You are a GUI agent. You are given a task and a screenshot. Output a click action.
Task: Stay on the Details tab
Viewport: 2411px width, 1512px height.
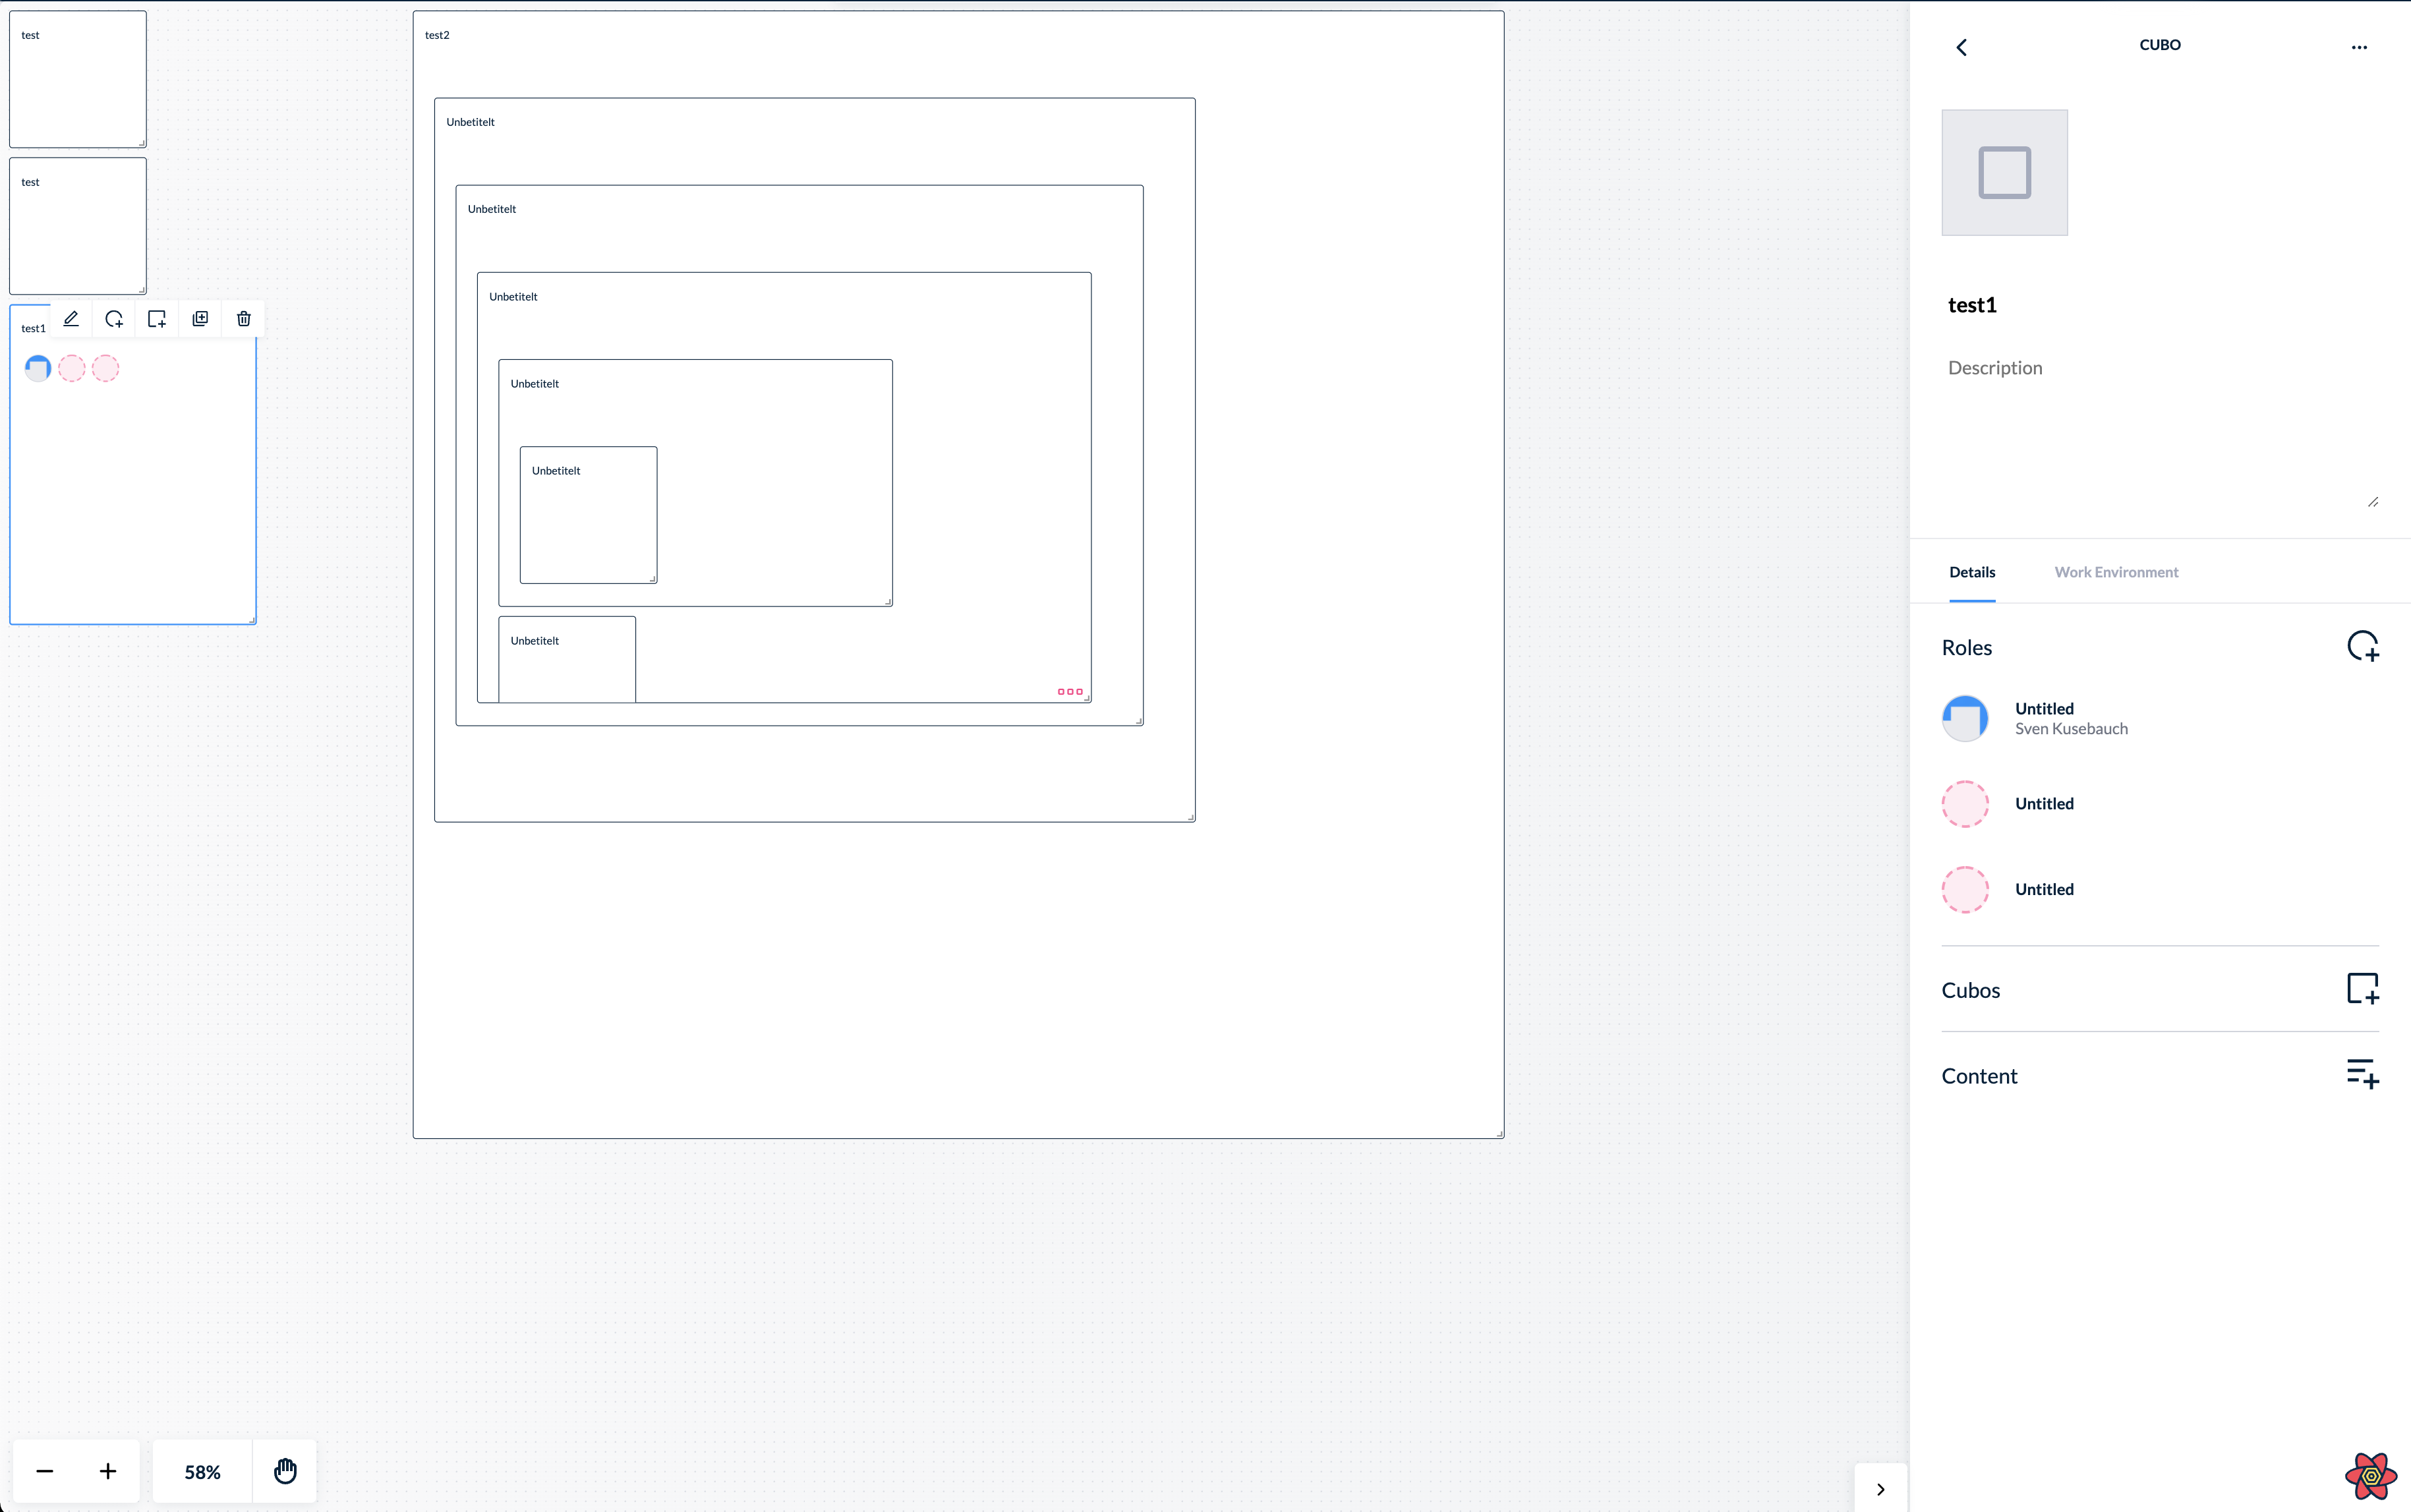click(x=1971, y=572)
